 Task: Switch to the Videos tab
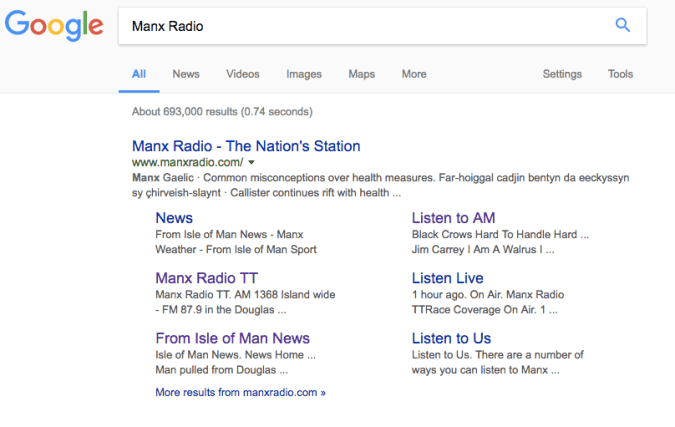(x=242, y=74)
